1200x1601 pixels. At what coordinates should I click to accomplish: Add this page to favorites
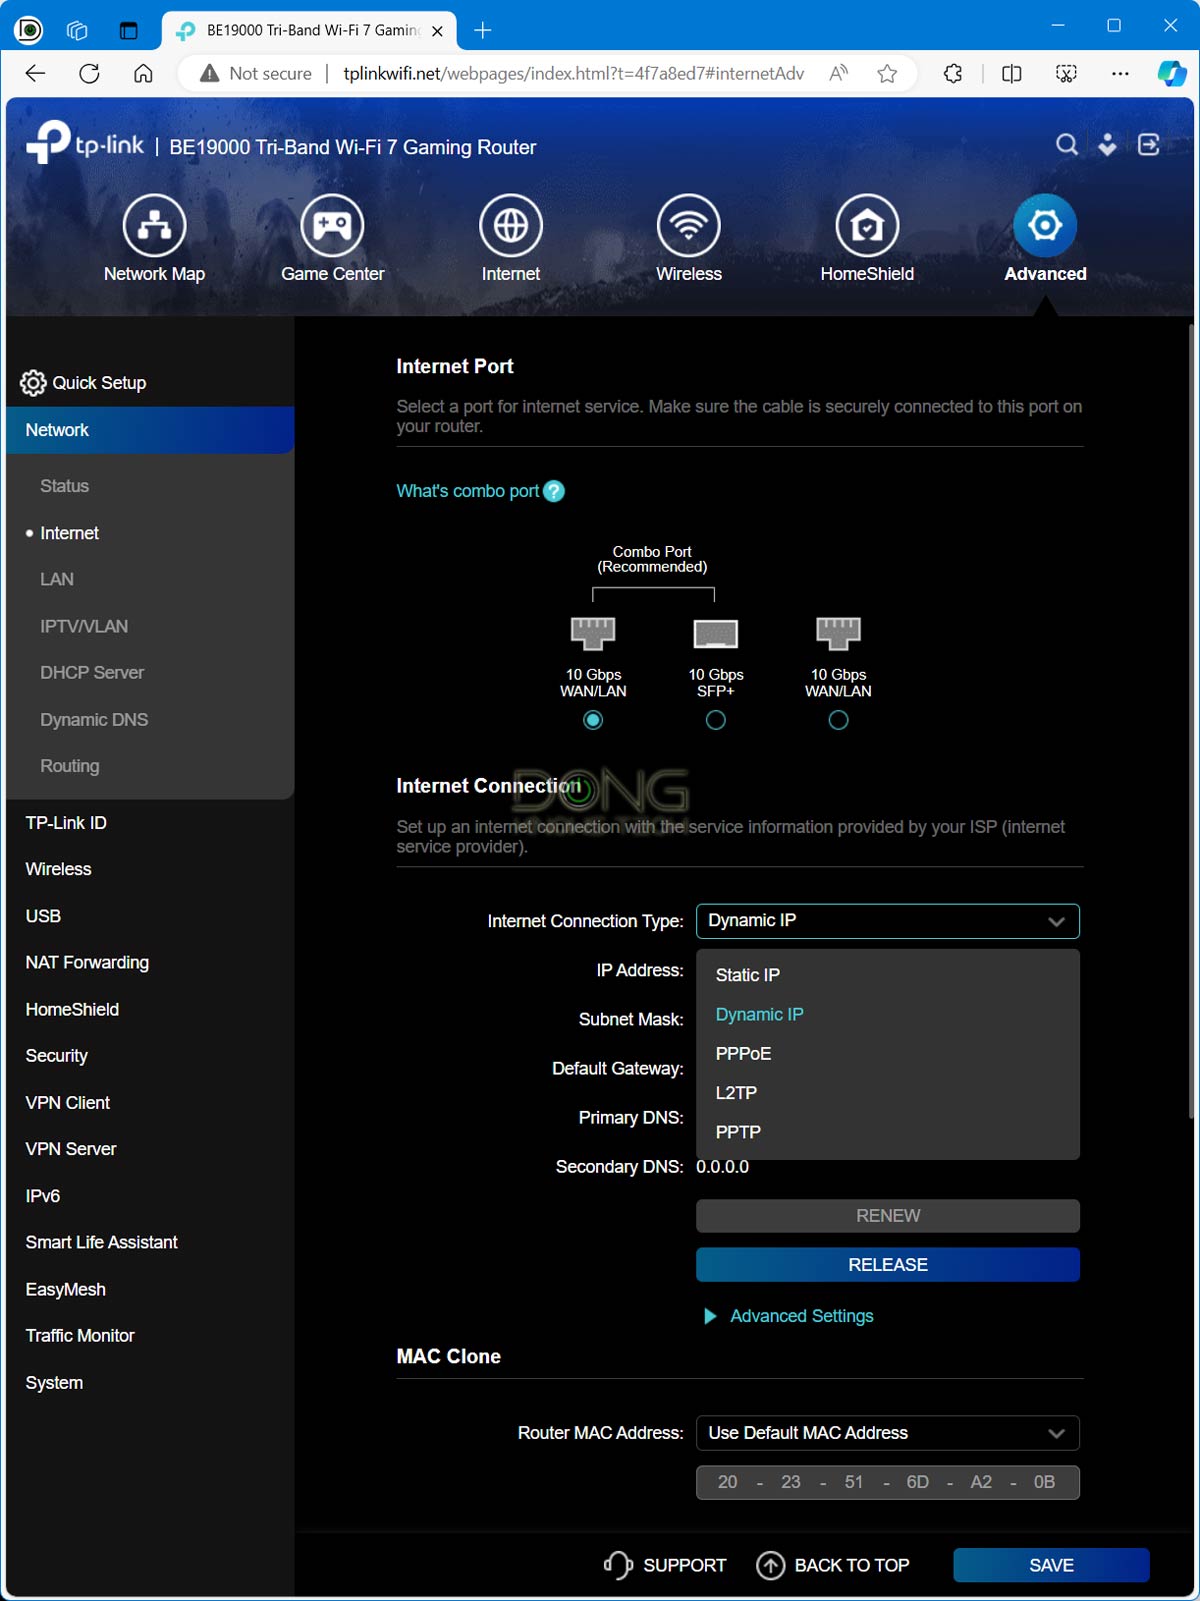click(887, 73)
